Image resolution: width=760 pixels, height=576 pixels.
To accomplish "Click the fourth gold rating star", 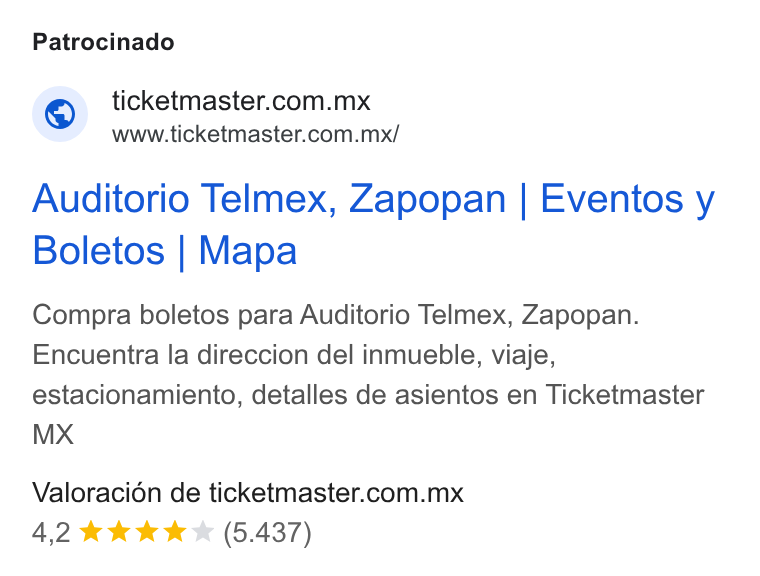I will coord(175,531).
